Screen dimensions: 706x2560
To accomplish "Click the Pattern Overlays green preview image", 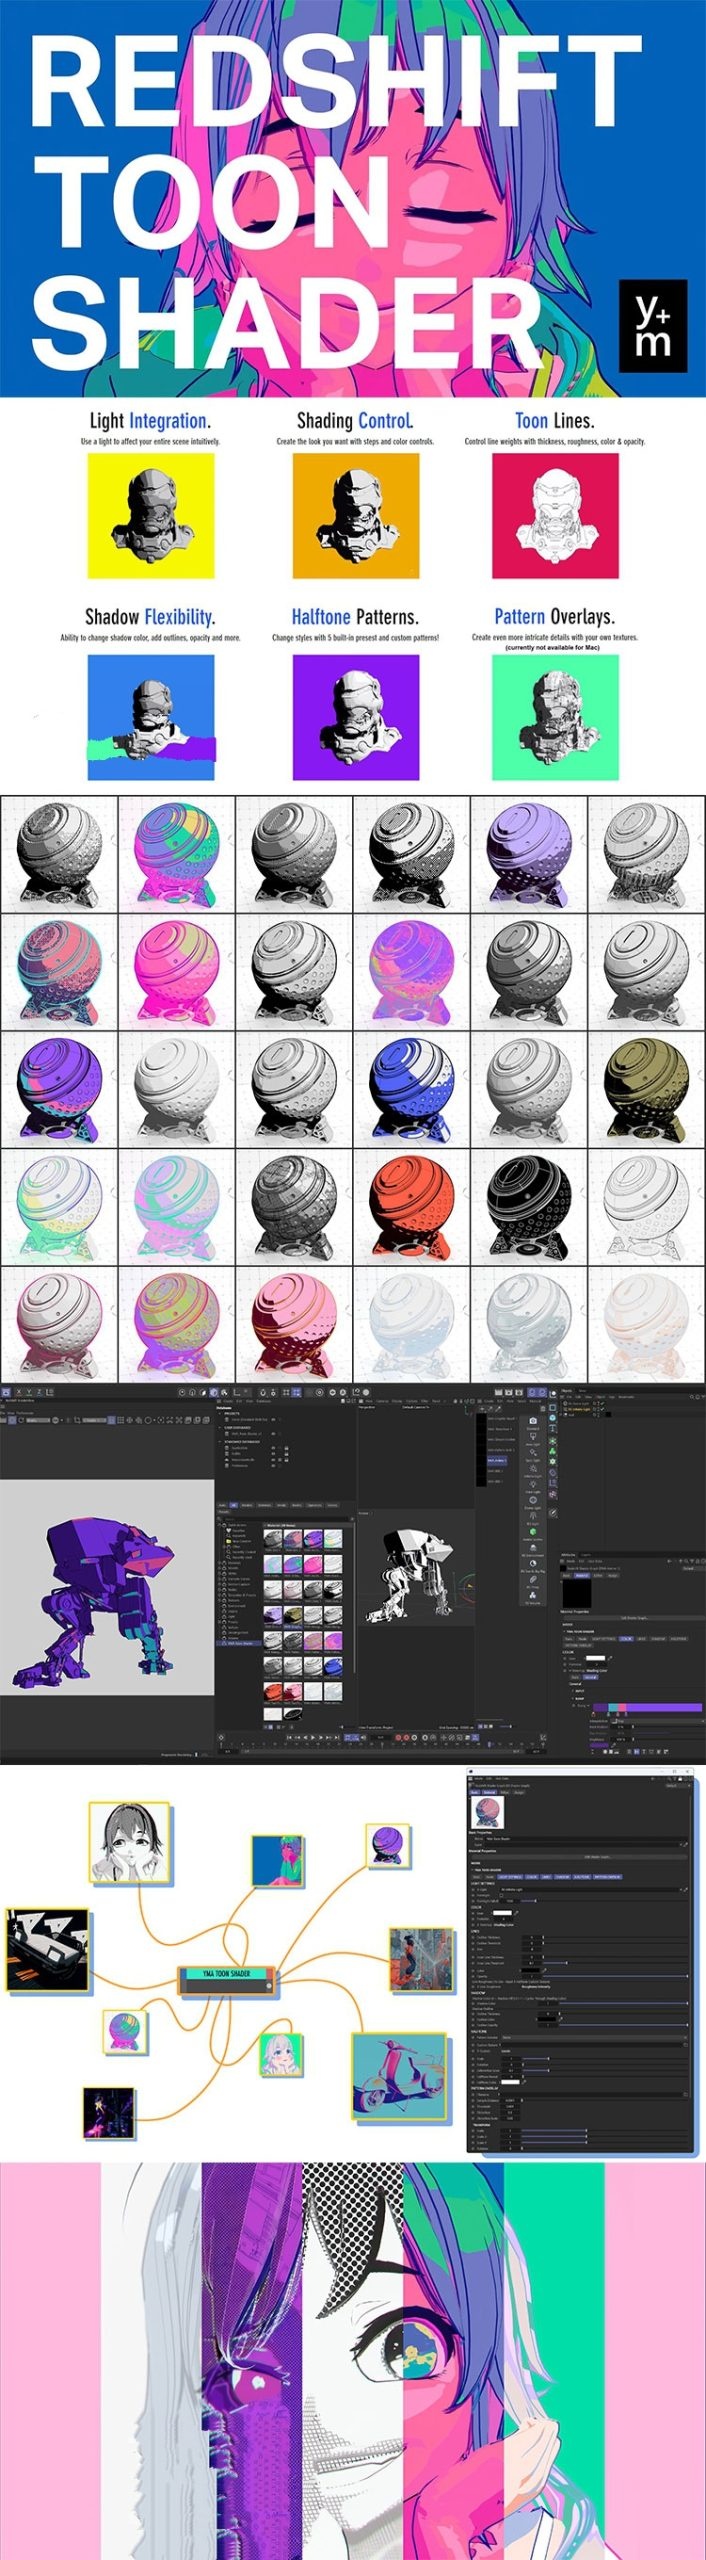I will point(555,716).
